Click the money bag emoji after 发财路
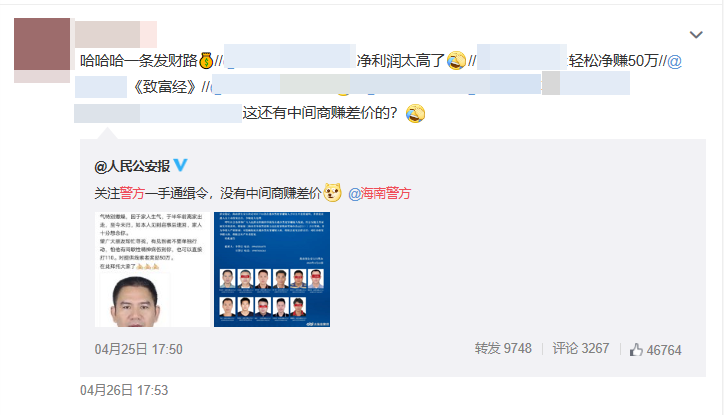This screenshot has height=415, width=724. [206, 60]
